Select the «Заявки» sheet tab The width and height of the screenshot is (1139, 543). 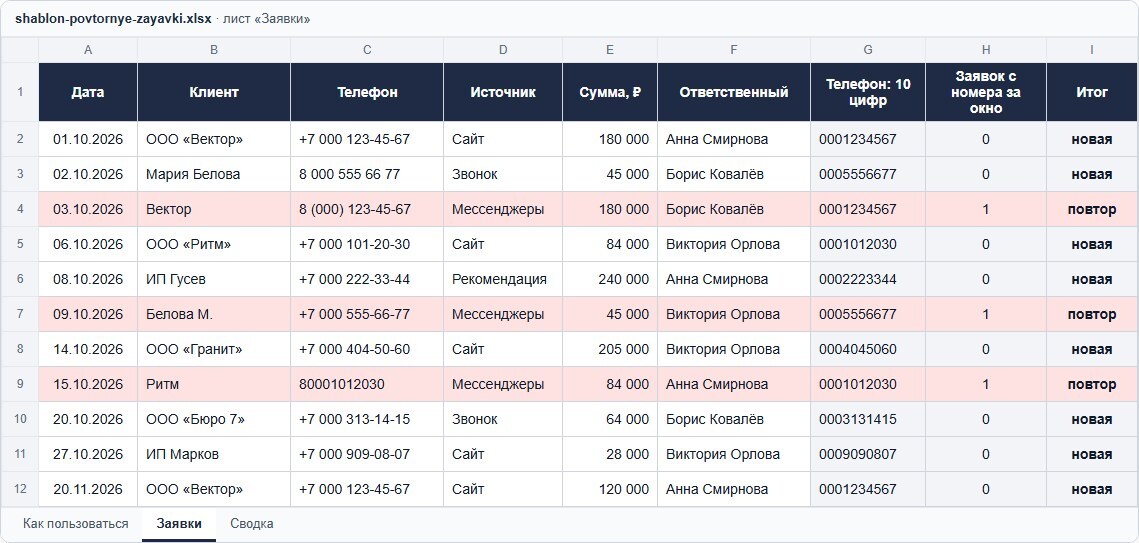[x=179, y=523]
